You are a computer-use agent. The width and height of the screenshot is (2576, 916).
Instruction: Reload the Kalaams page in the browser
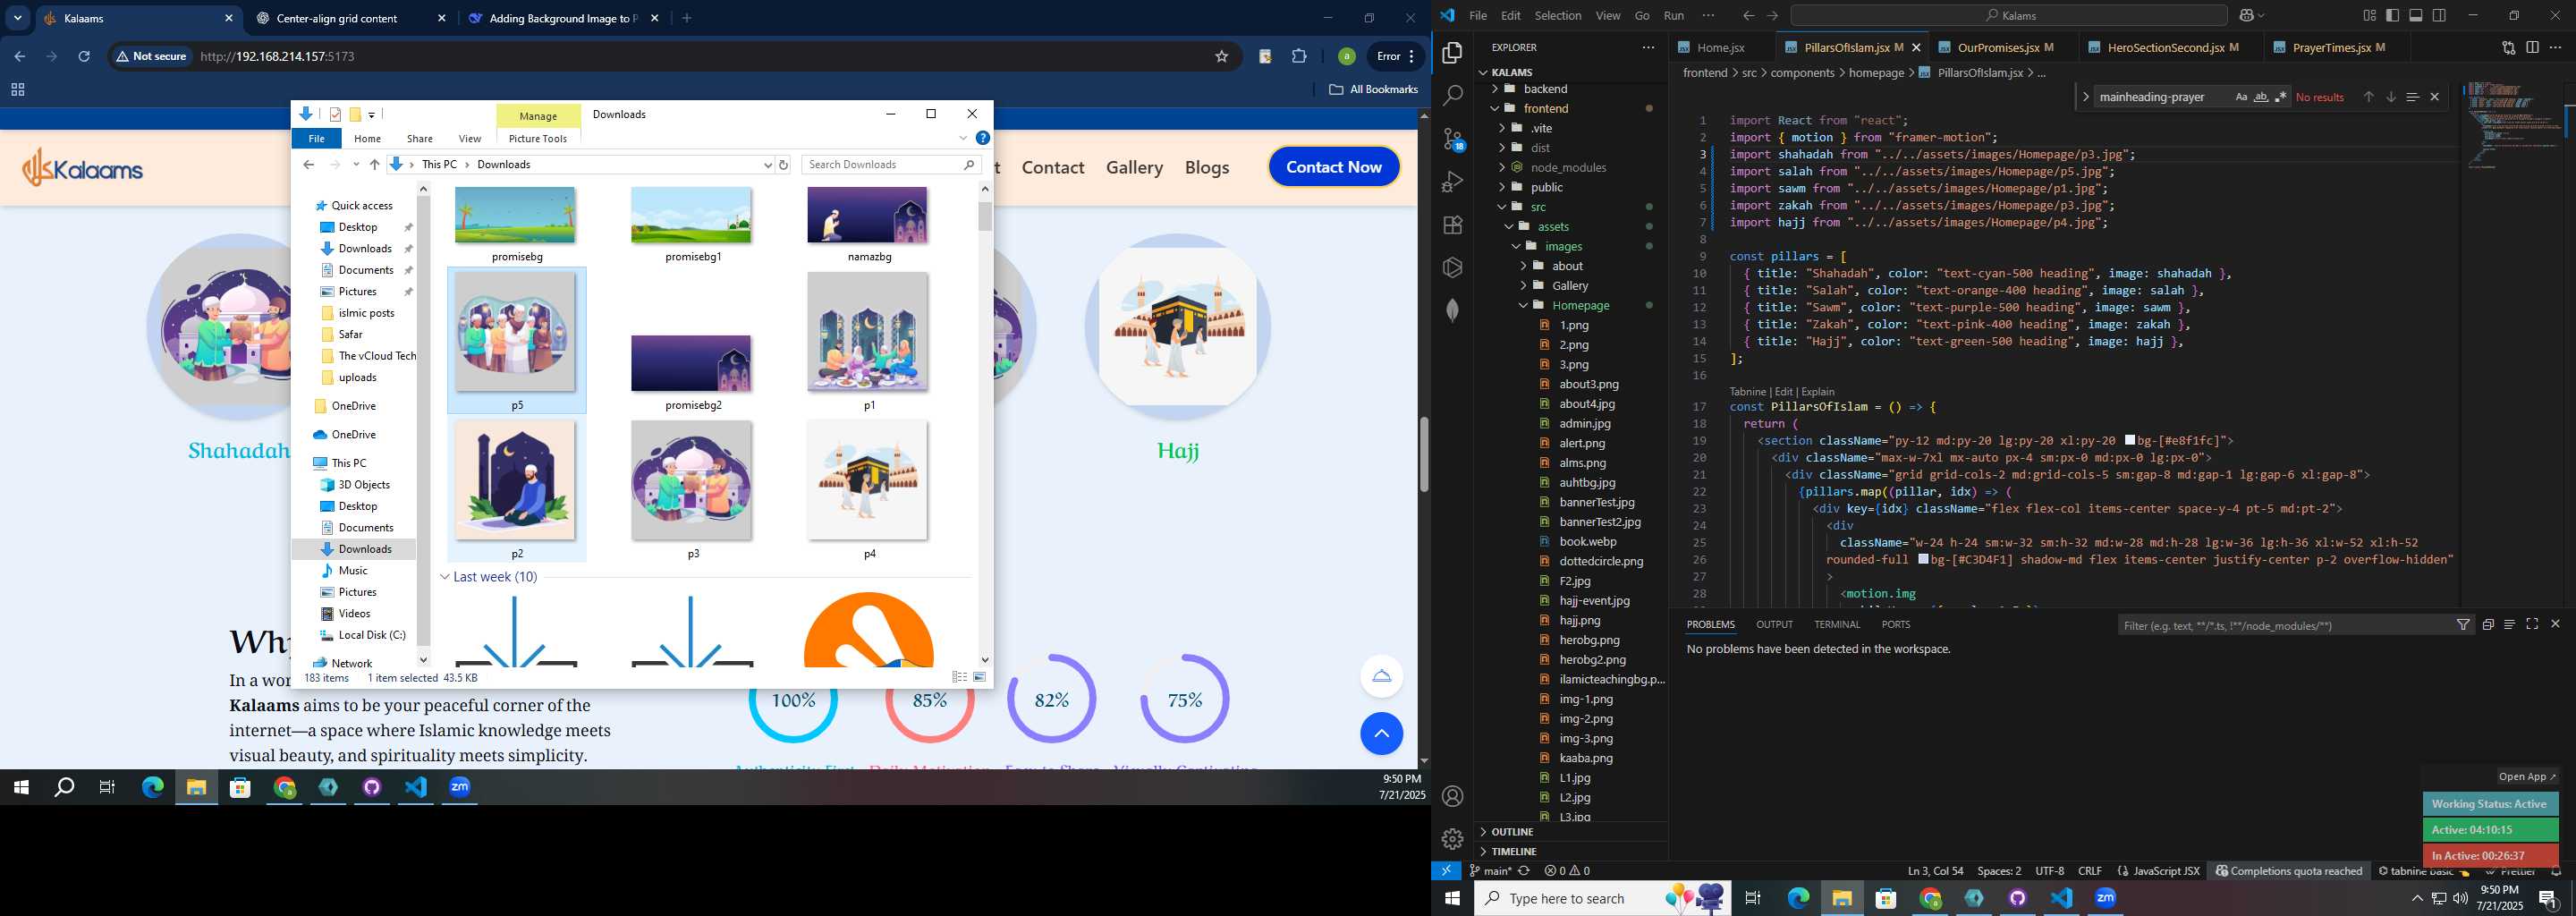click(84, 56)
